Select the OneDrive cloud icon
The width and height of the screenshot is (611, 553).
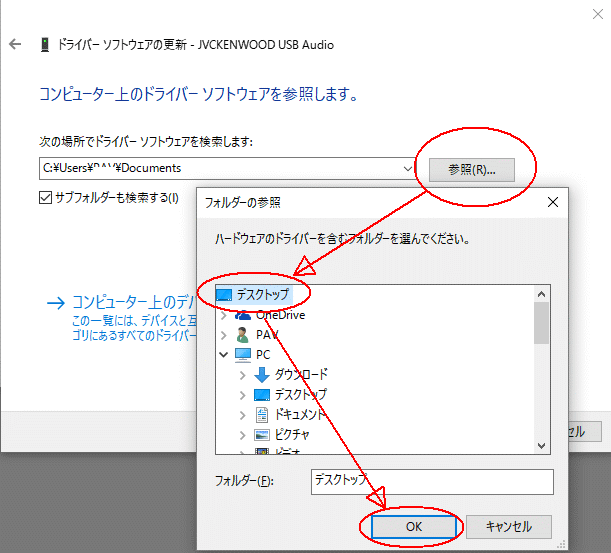point(242,315)
